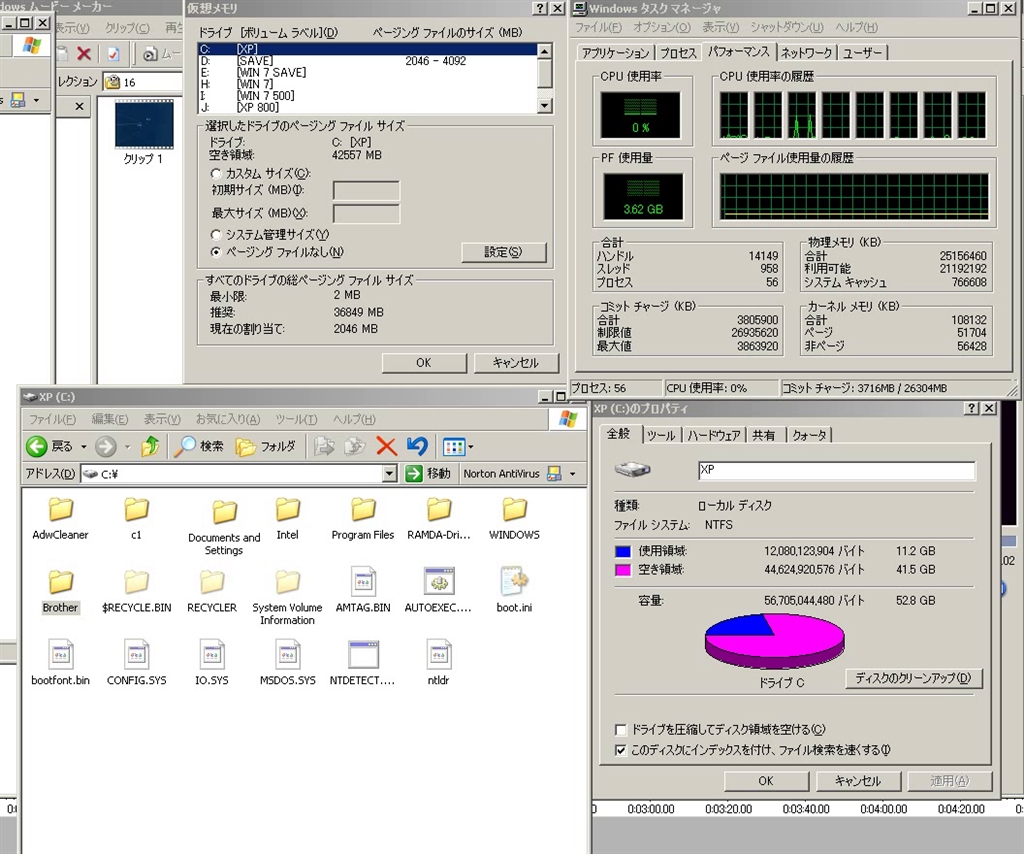Click the green Go arrow button
This screenshot has width=1024, height=854.
414,473
